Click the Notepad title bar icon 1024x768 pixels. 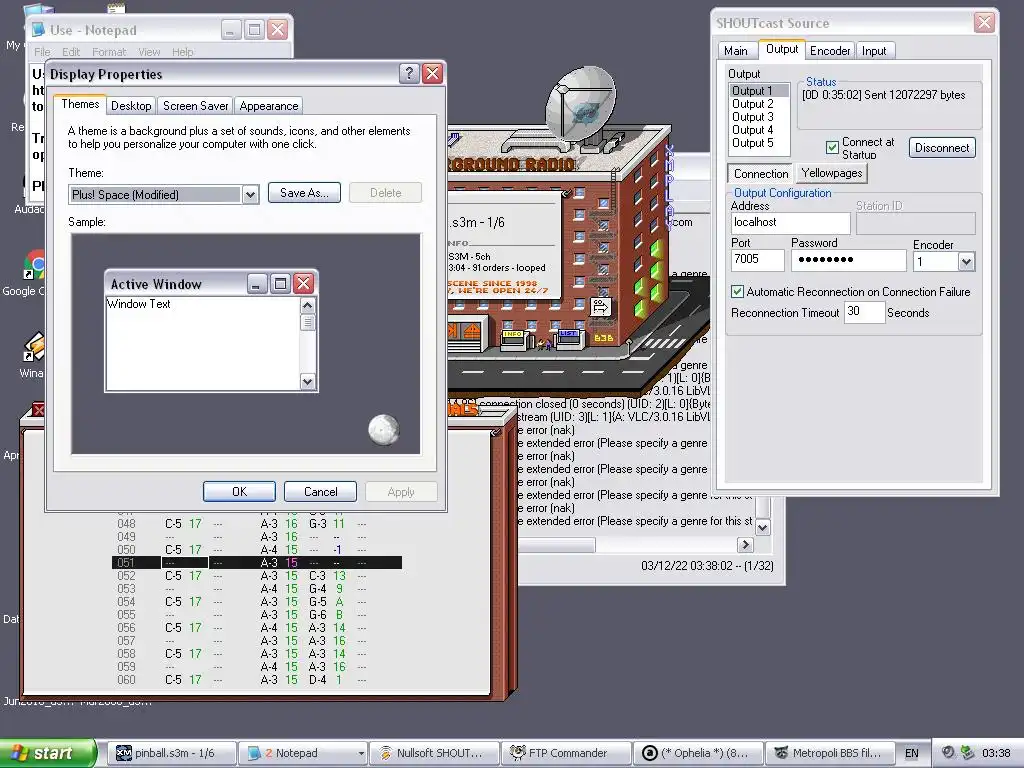click(x=39, y=30)
